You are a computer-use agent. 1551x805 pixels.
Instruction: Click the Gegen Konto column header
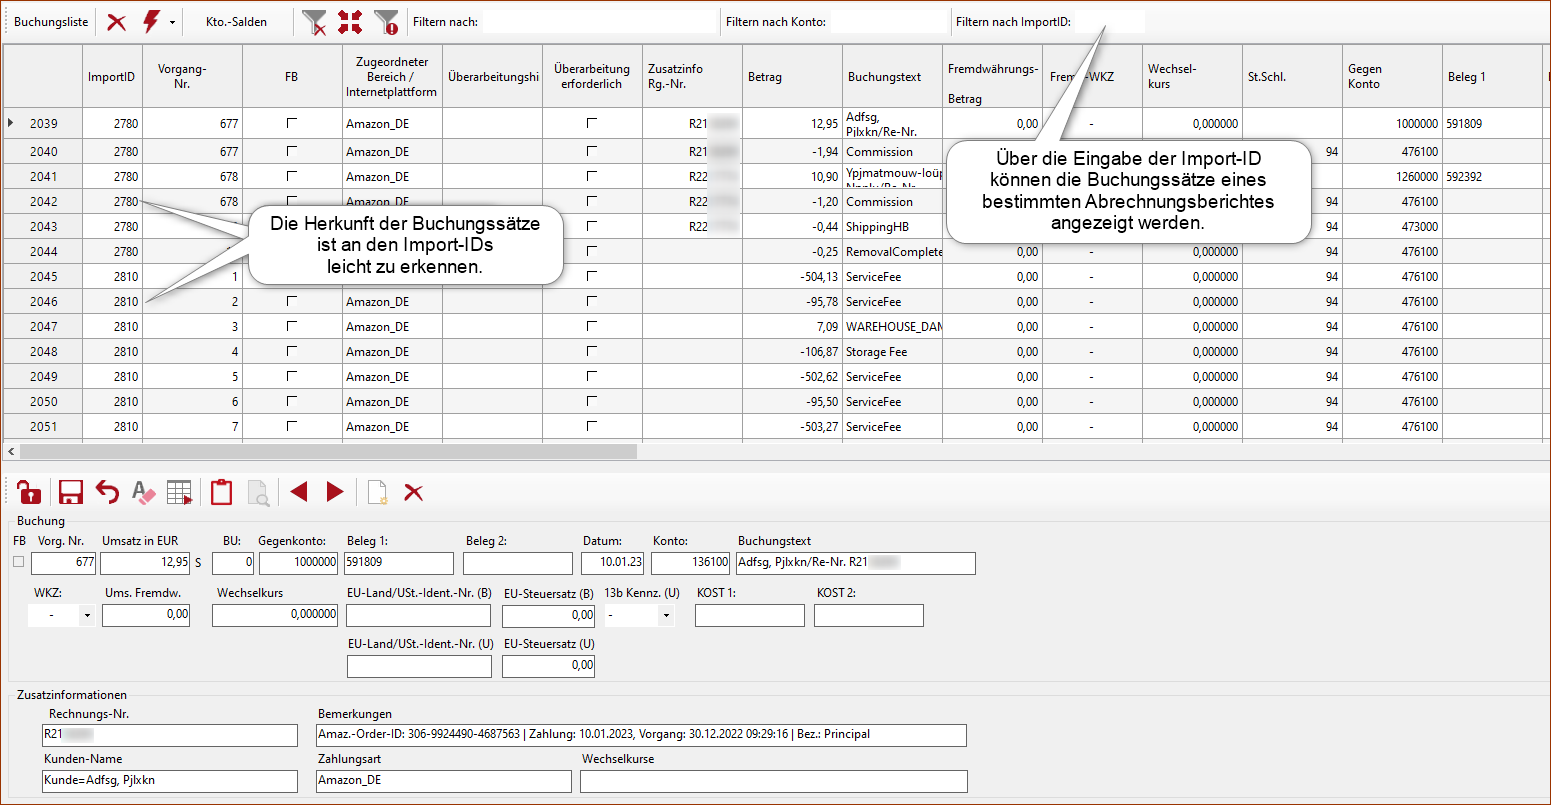click(1392, 77)
